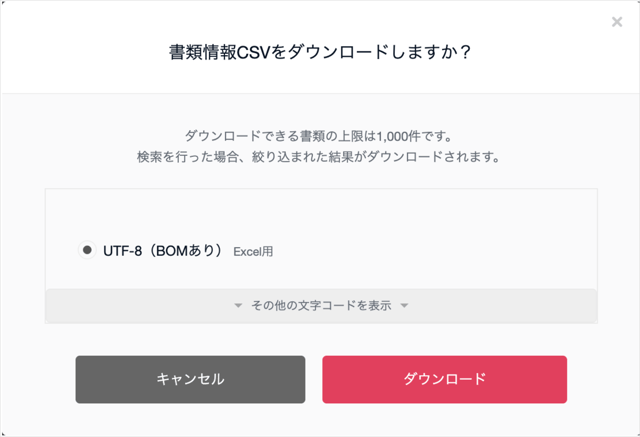Screen dimensions: 640x437
Task: Select the UTF-8 (BOMあり) radio button
Action: tap(88, 250)
